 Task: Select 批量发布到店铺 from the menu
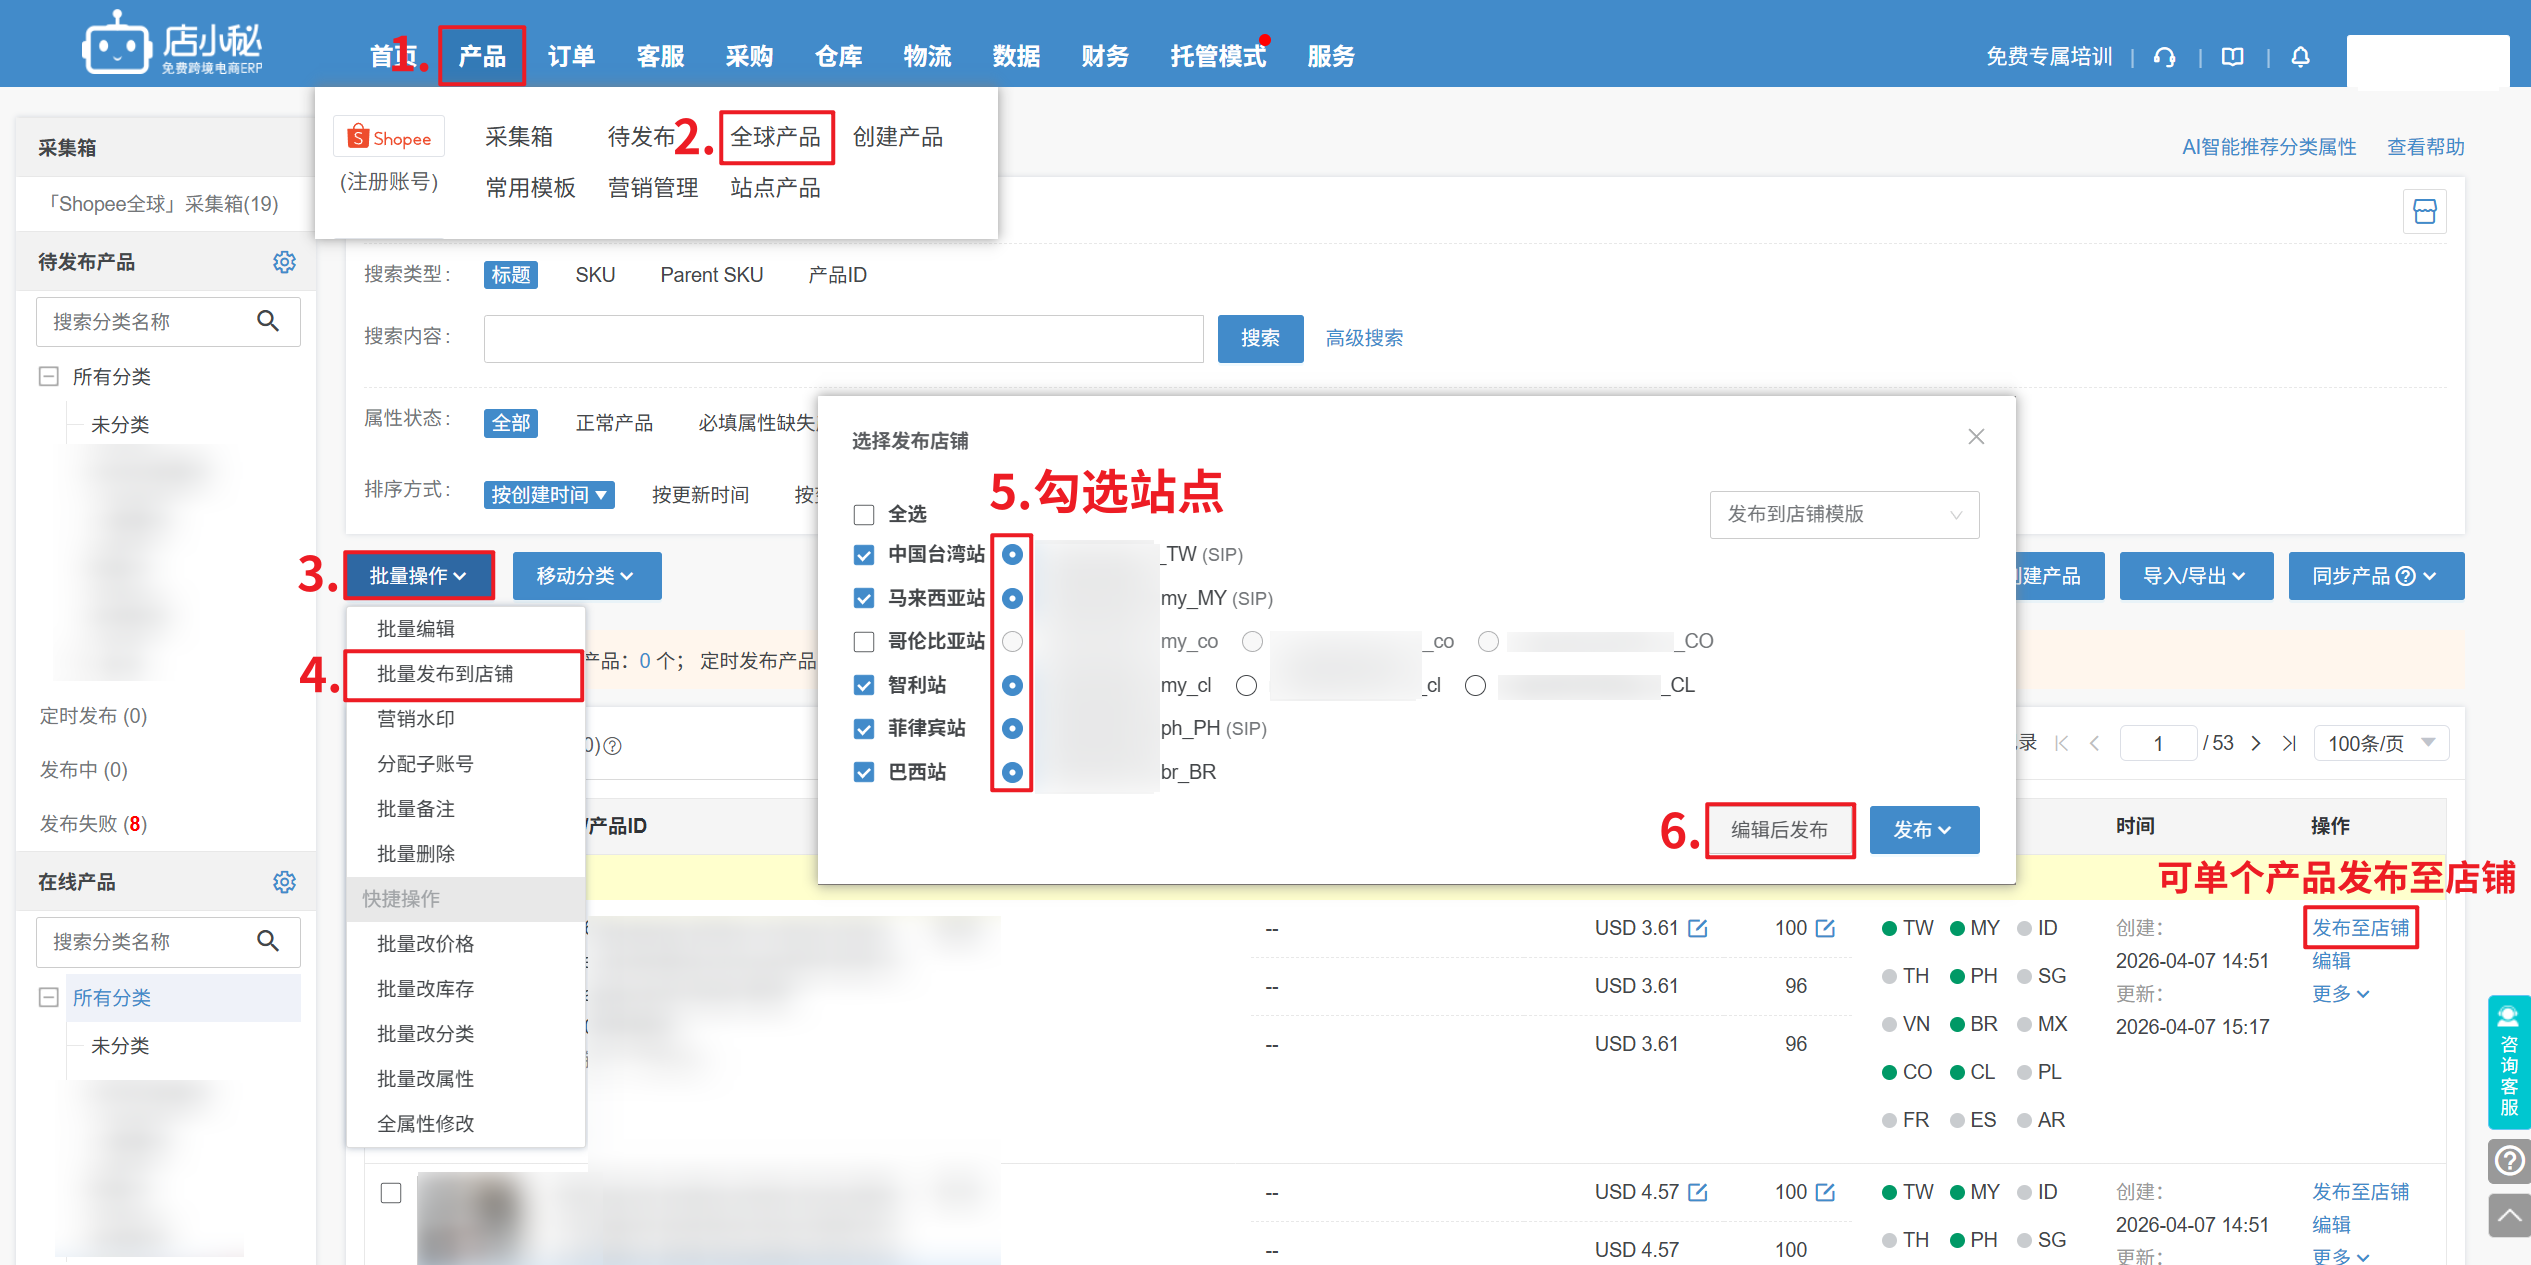click(x=445, y=674)
